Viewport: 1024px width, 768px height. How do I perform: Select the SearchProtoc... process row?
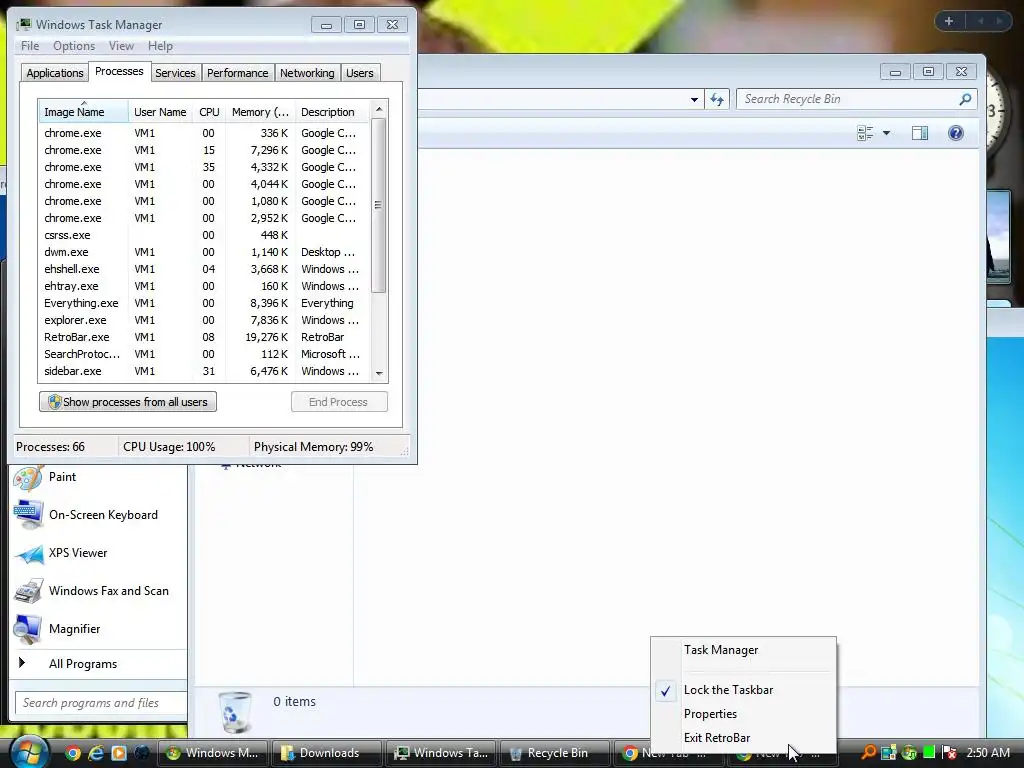[204, 354]
